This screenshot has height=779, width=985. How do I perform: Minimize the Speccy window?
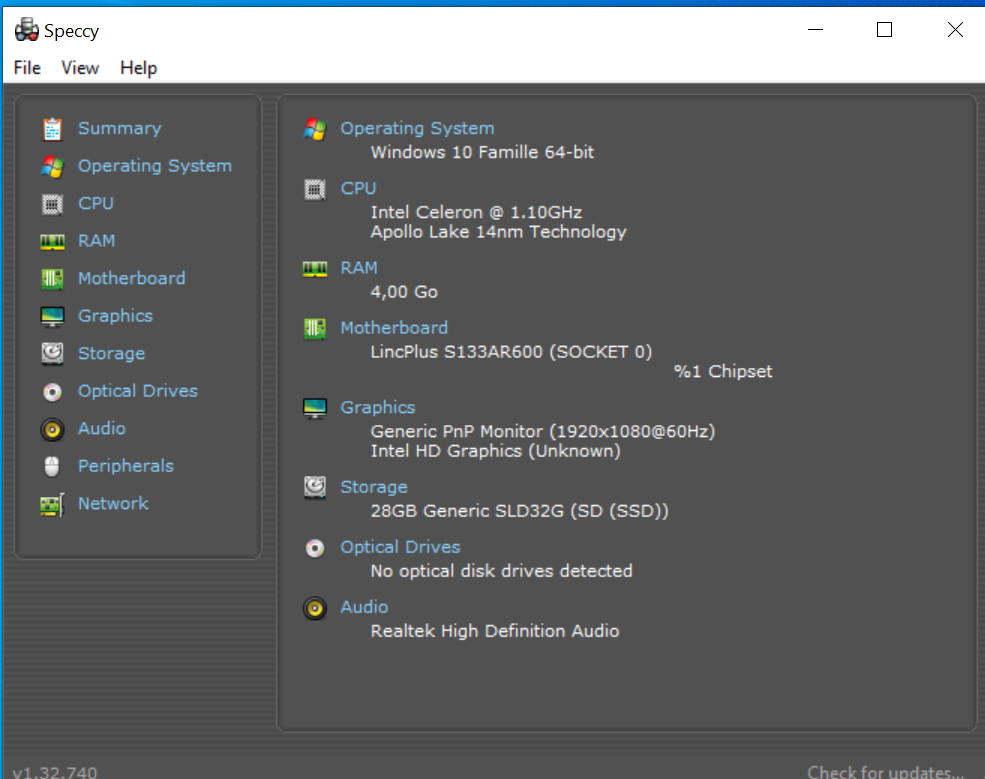815,30
